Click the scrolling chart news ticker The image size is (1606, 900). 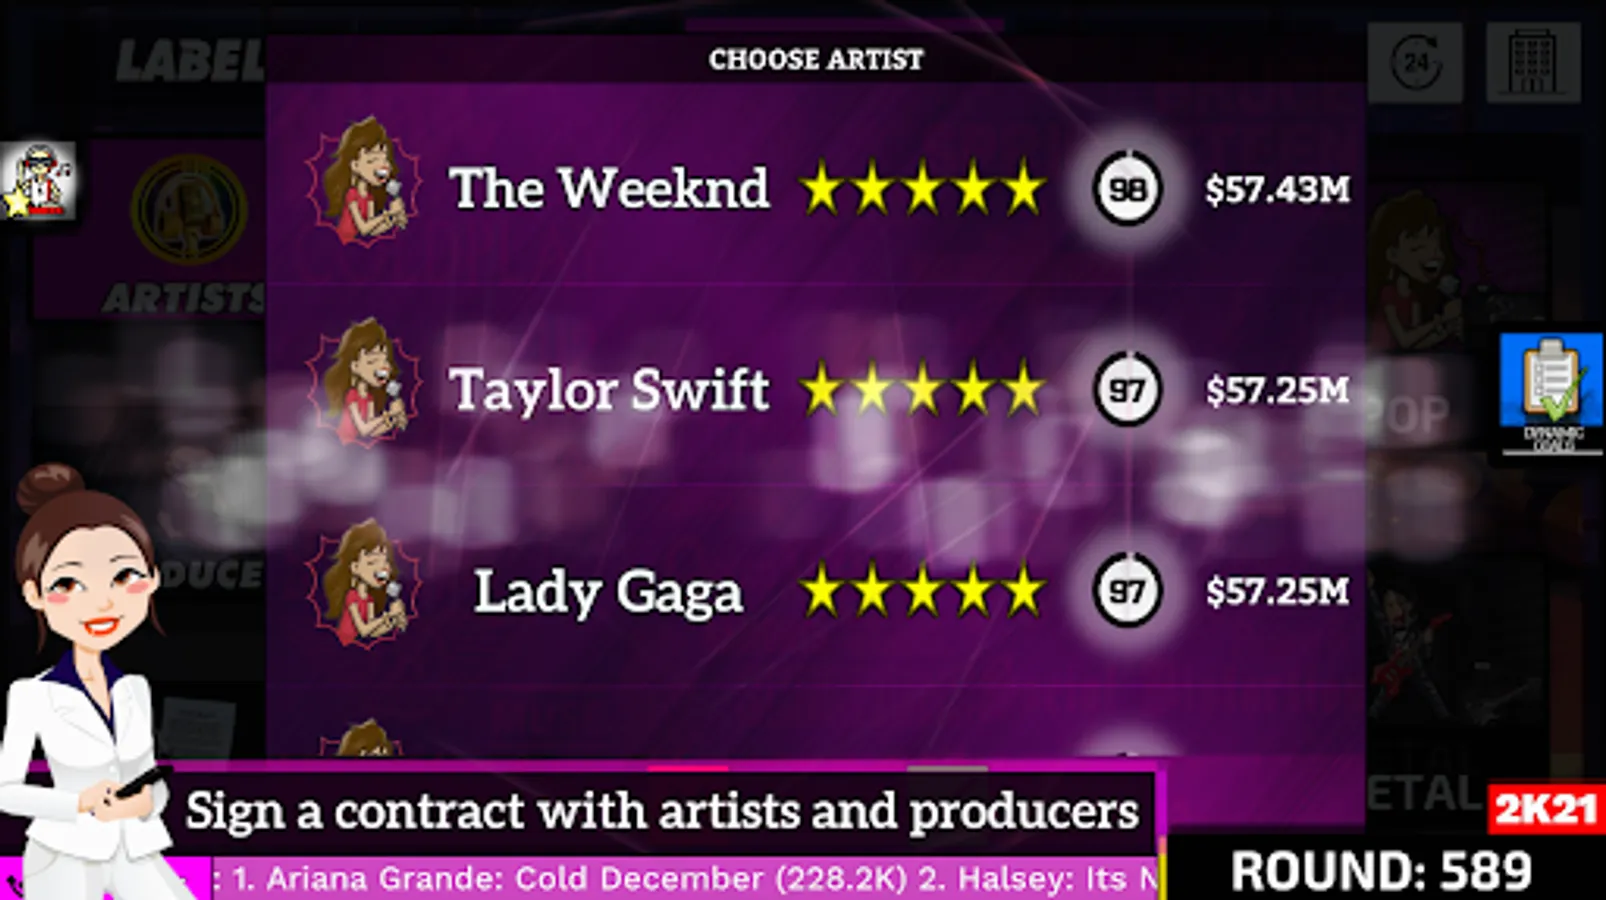pos(685,879)
